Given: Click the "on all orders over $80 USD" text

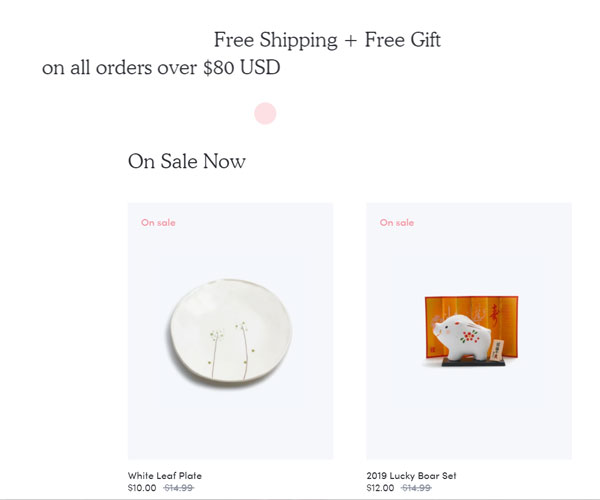Looking at the screenshot, I should pyautogui.click(x=161, y=68).
